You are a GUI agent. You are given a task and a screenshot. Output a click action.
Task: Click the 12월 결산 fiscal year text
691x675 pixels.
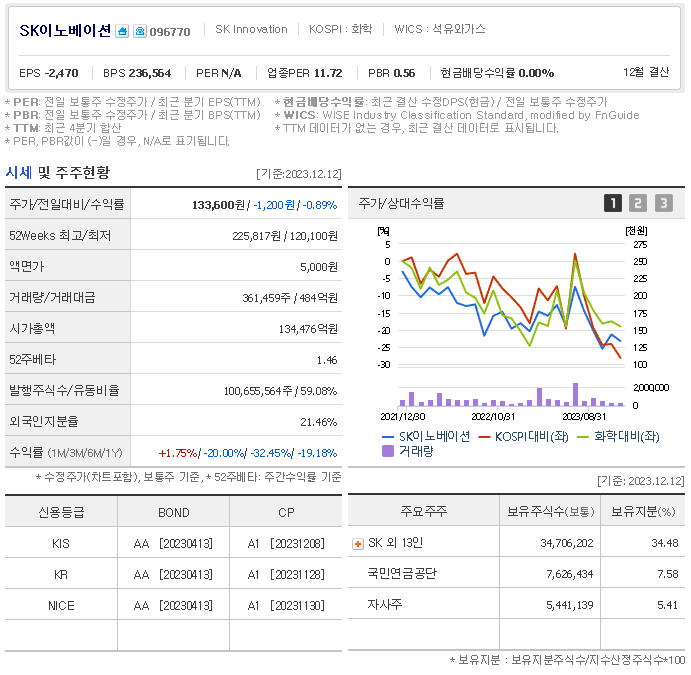pyautogui.click(x=646, y=72)
